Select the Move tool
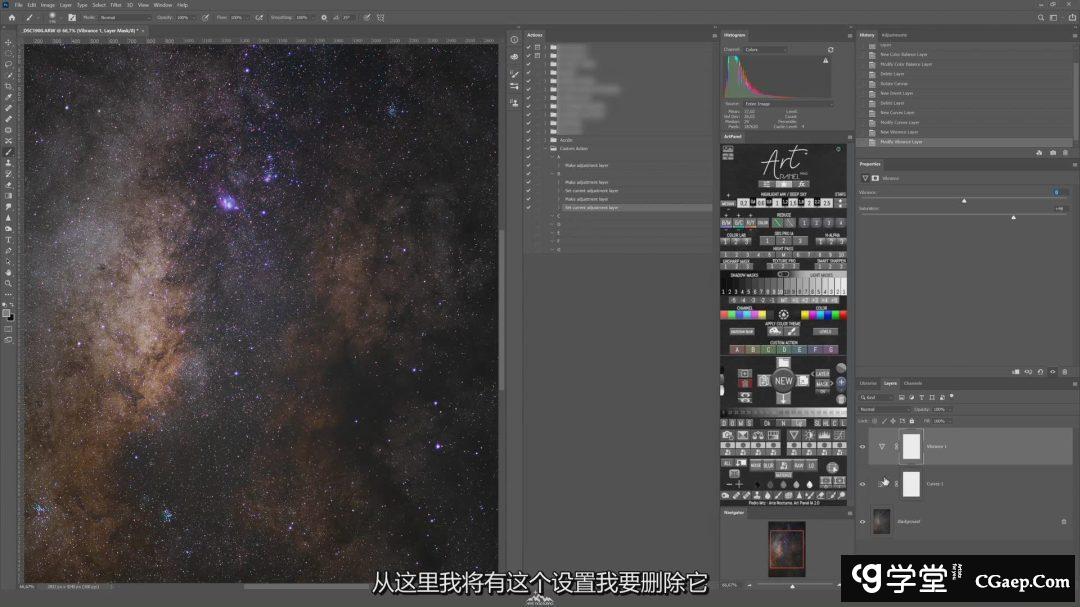 (x=9, y=43)
